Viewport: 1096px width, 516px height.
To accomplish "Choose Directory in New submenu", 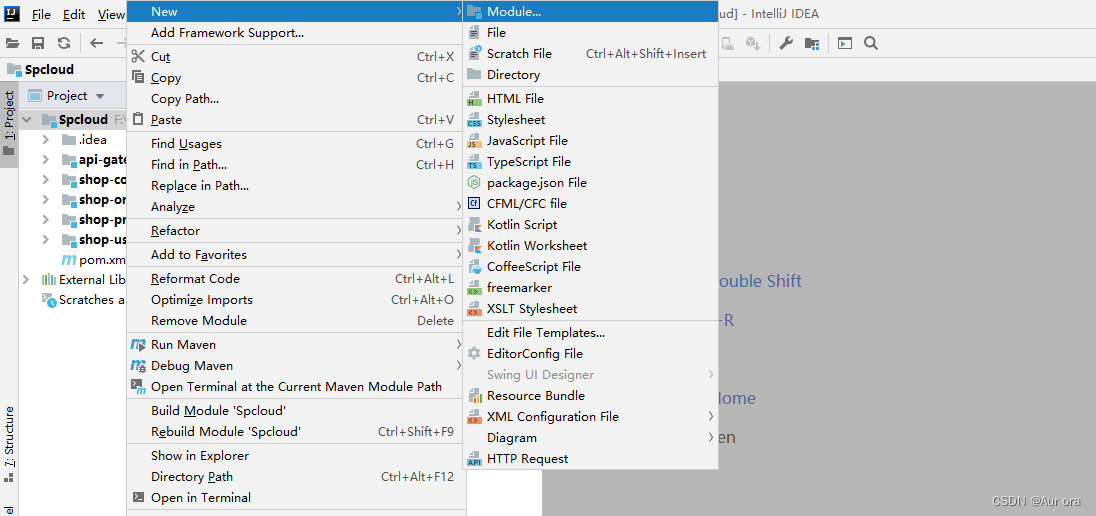I will click(591, 75).
